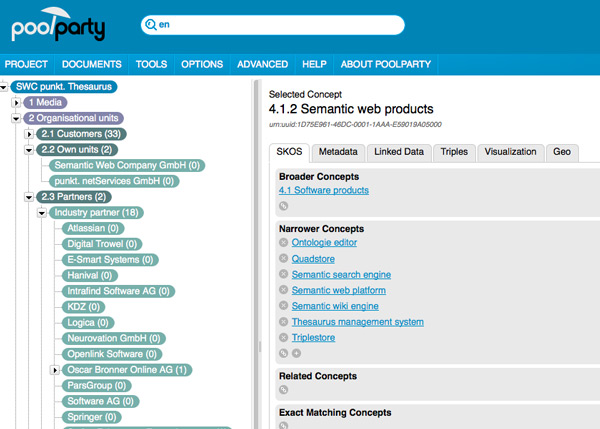Switch to the Triples tab
The width and height of the screenshot is (600, 429).
point(454,152)
